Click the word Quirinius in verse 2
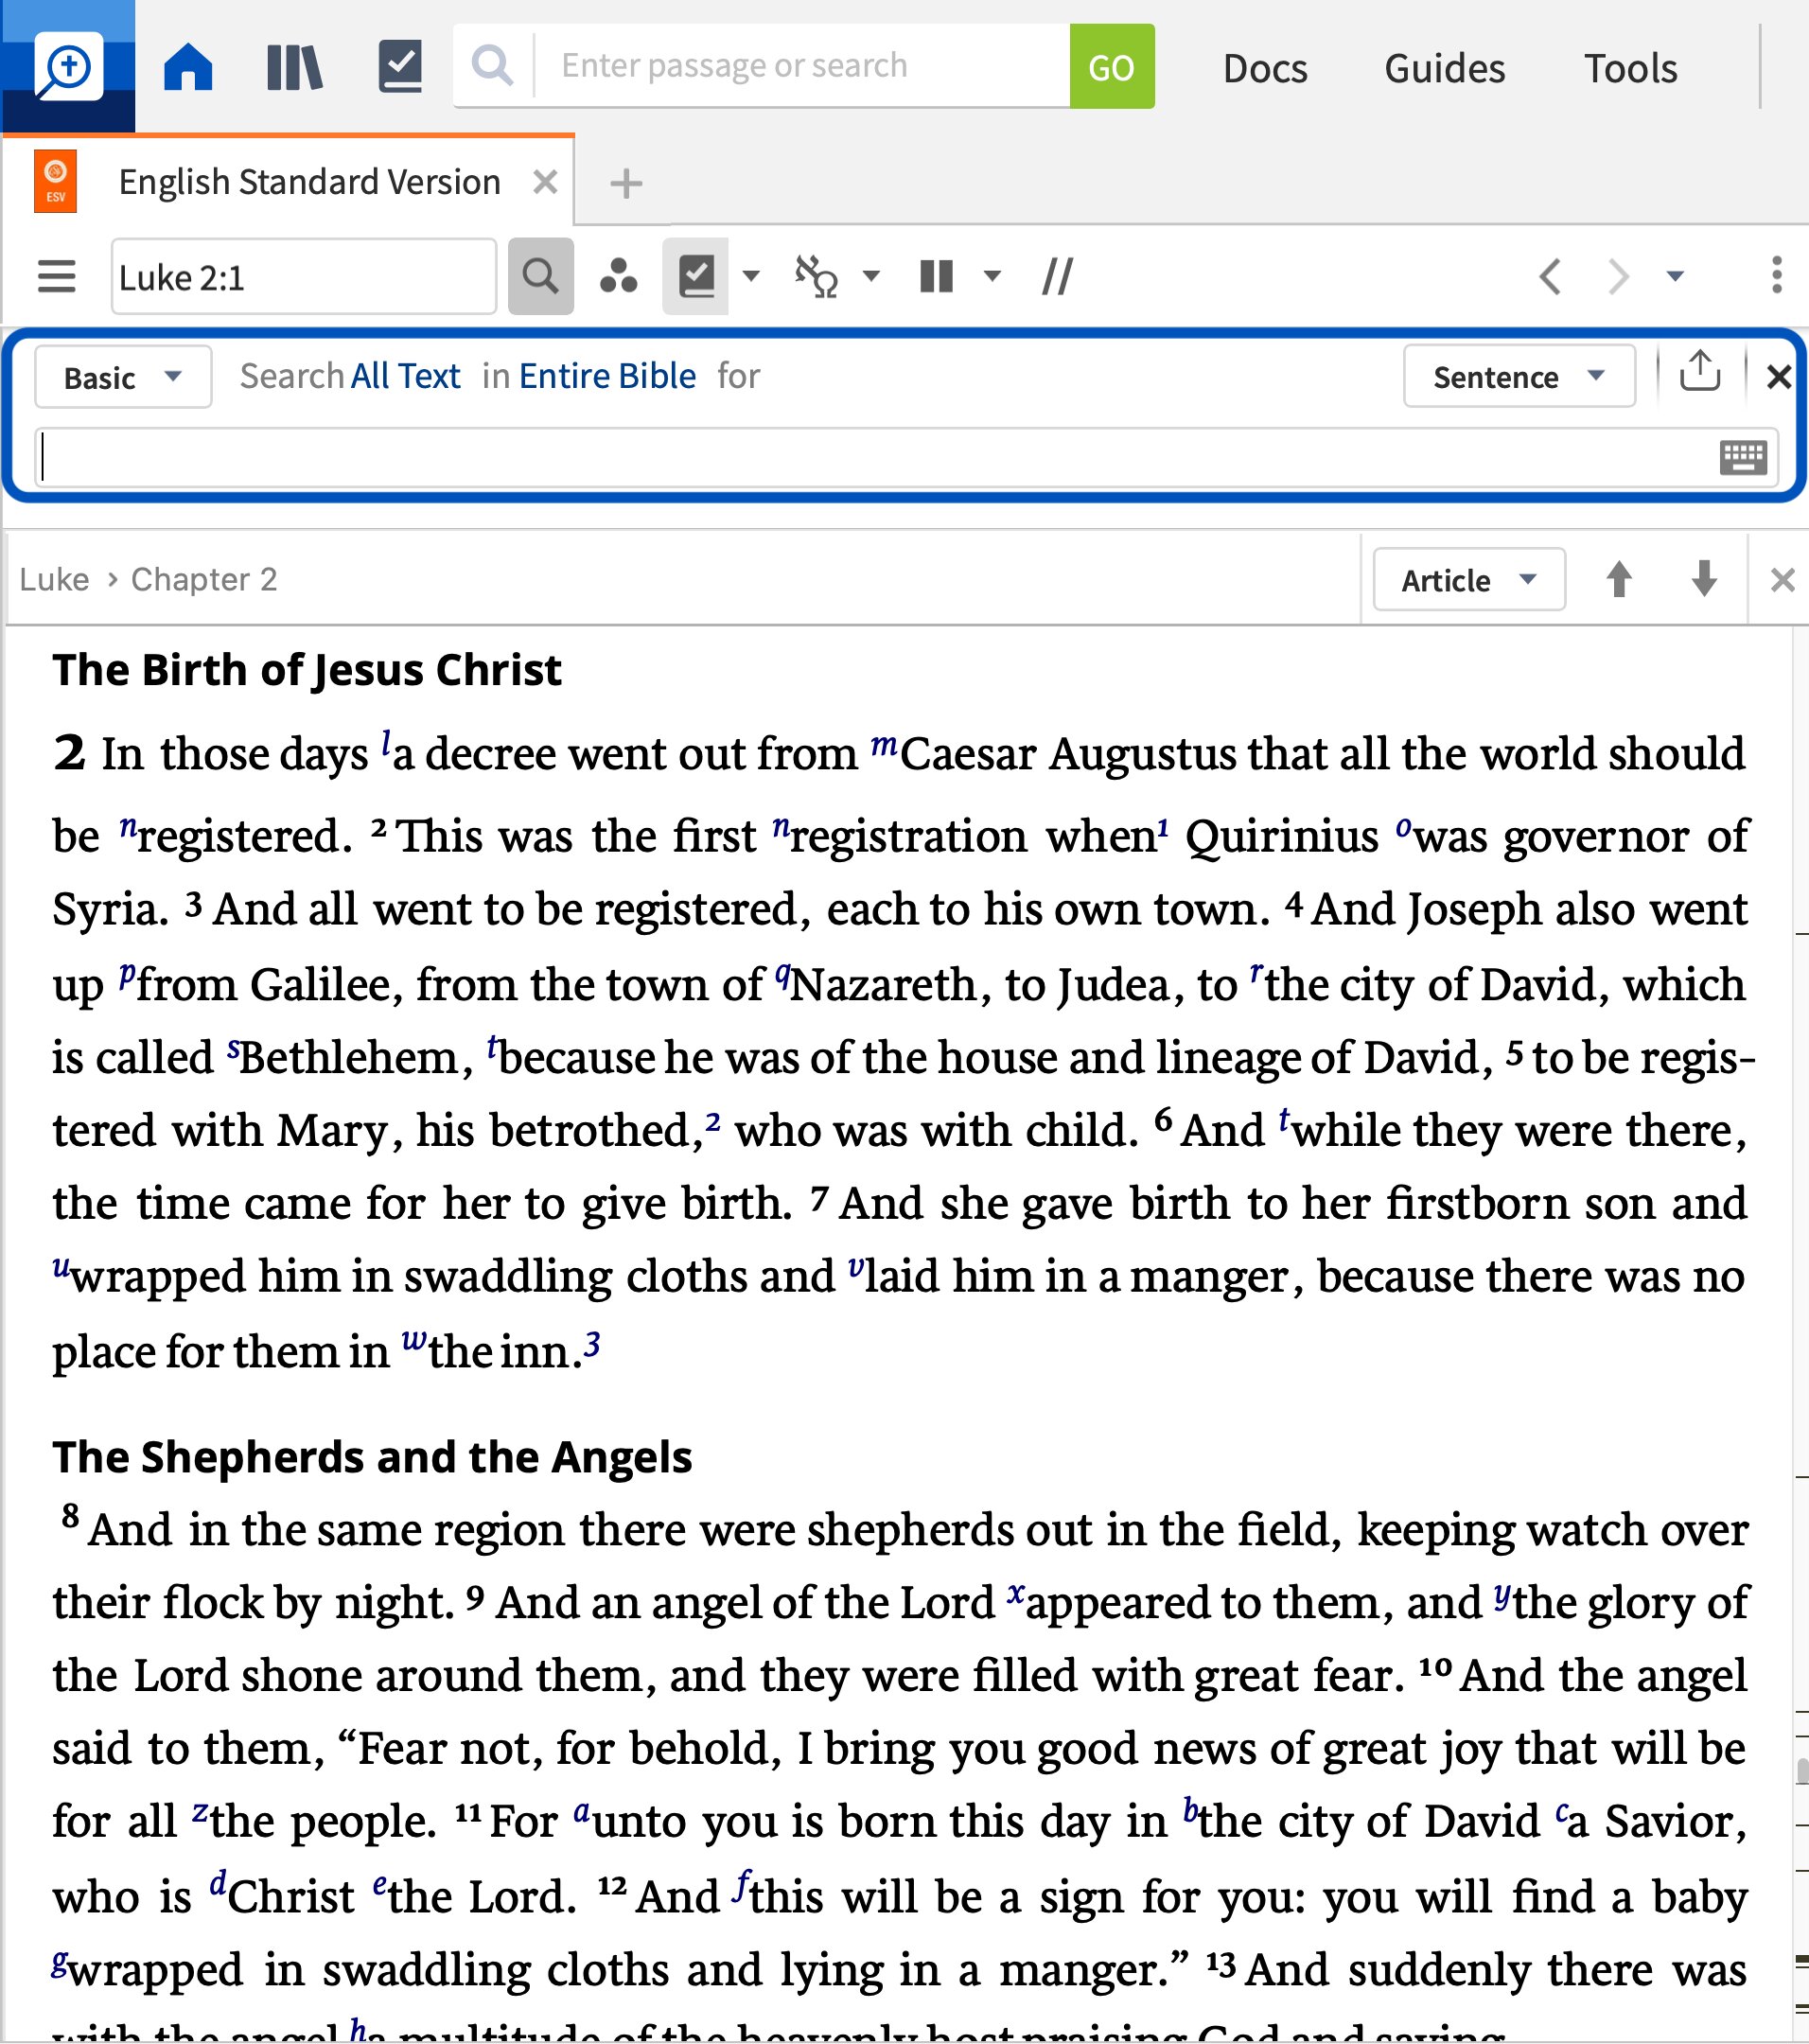 point(1281,836)
